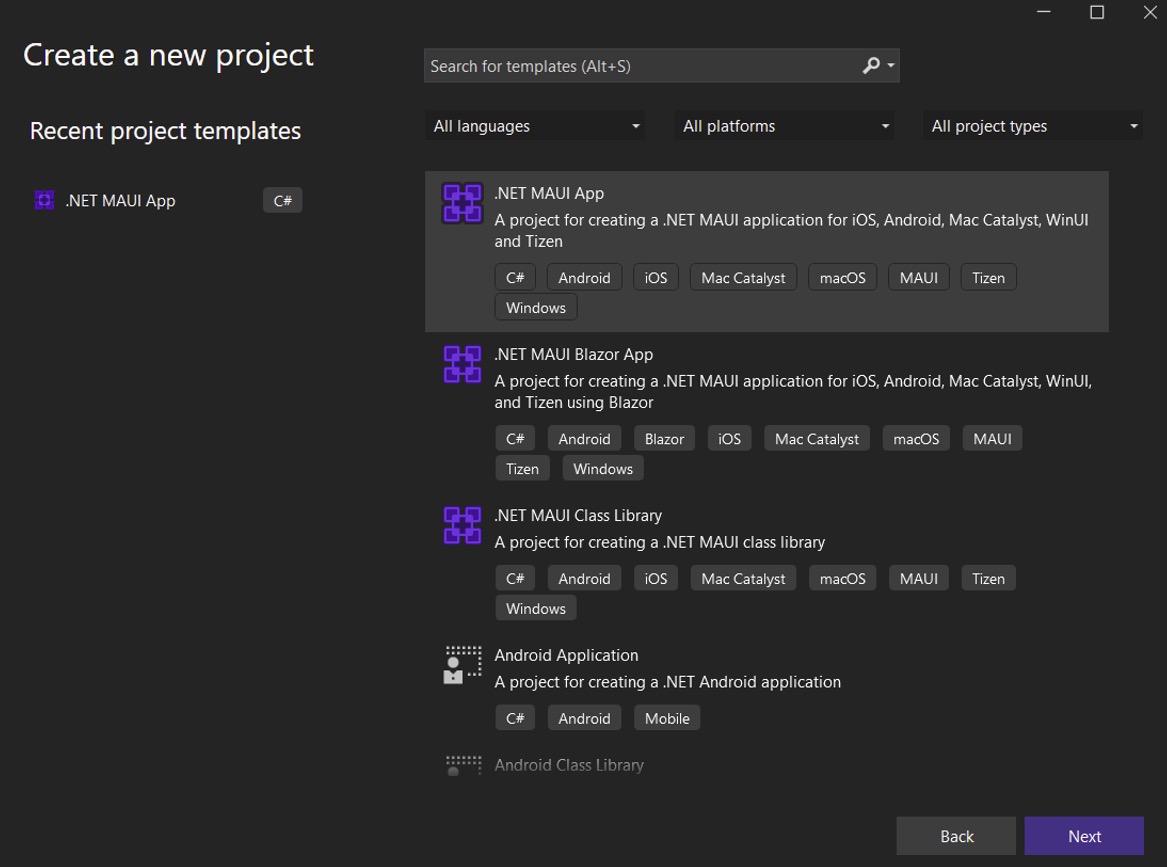This screenshot has width=1167, height=867.
Task: Select the .NET MAUI Blazor App template
Action: (573, 354)
